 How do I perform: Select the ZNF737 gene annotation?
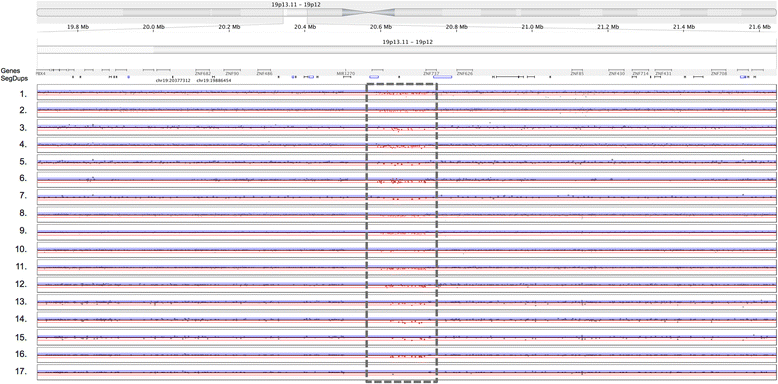coord(431,73)
